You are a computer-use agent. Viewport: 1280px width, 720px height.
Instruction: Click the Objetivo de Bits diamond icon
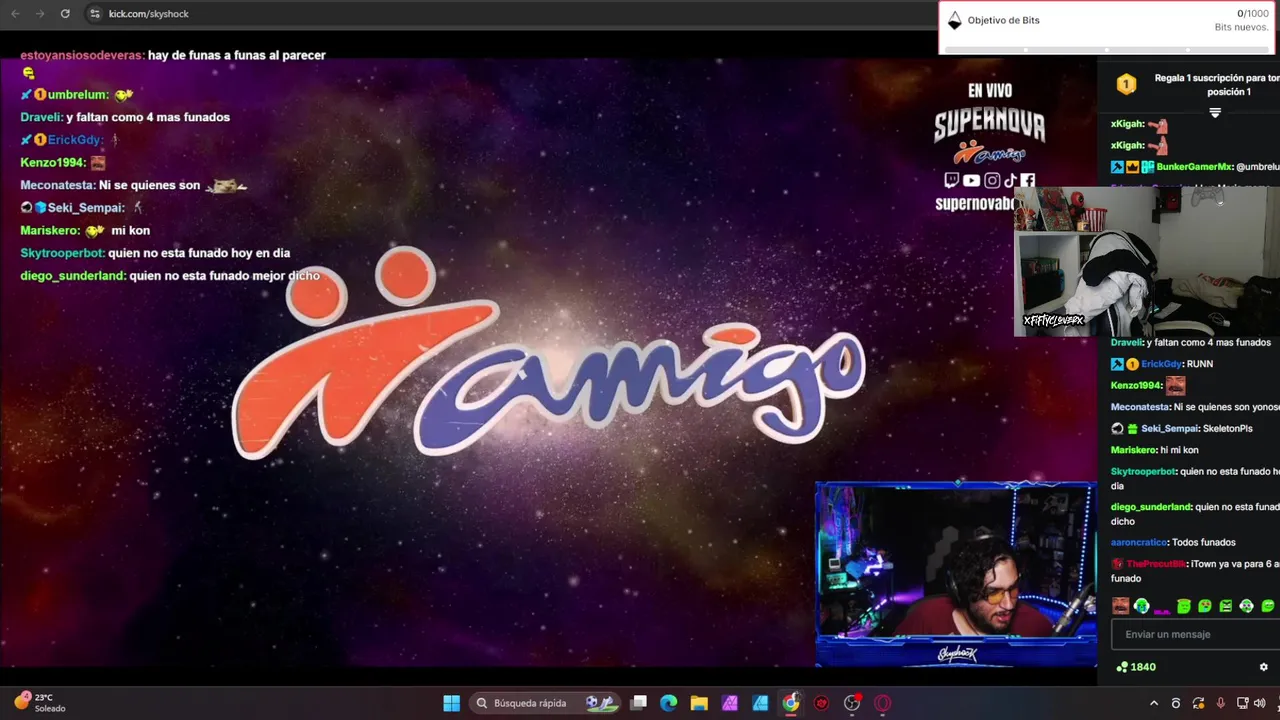[954, 20]
